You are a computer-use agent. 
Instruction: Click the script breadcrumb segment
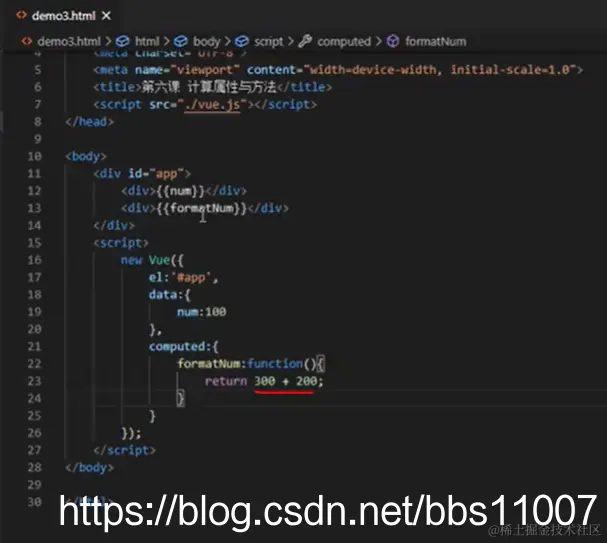coord(268,41)
